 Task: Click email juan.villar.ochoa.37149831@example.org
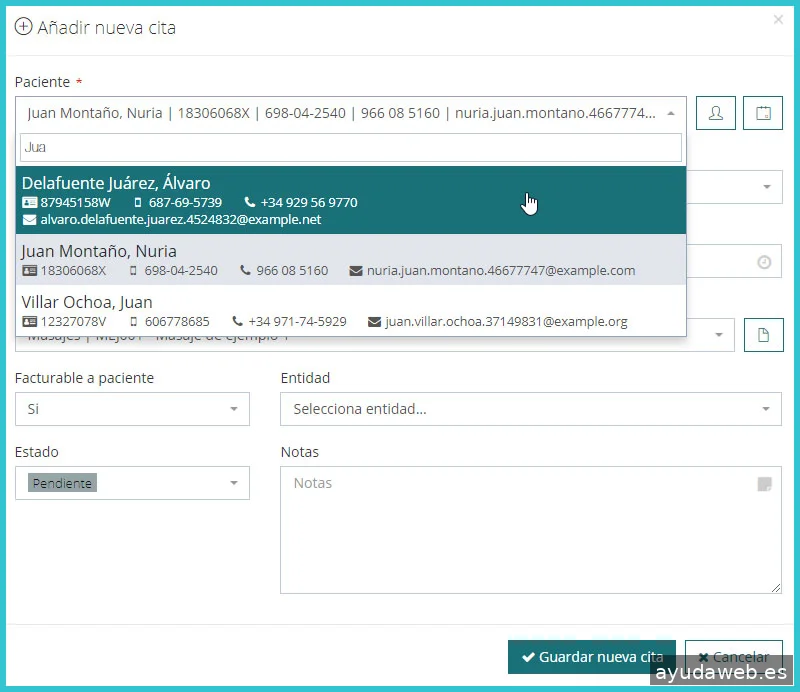click(x=506, y=322)
